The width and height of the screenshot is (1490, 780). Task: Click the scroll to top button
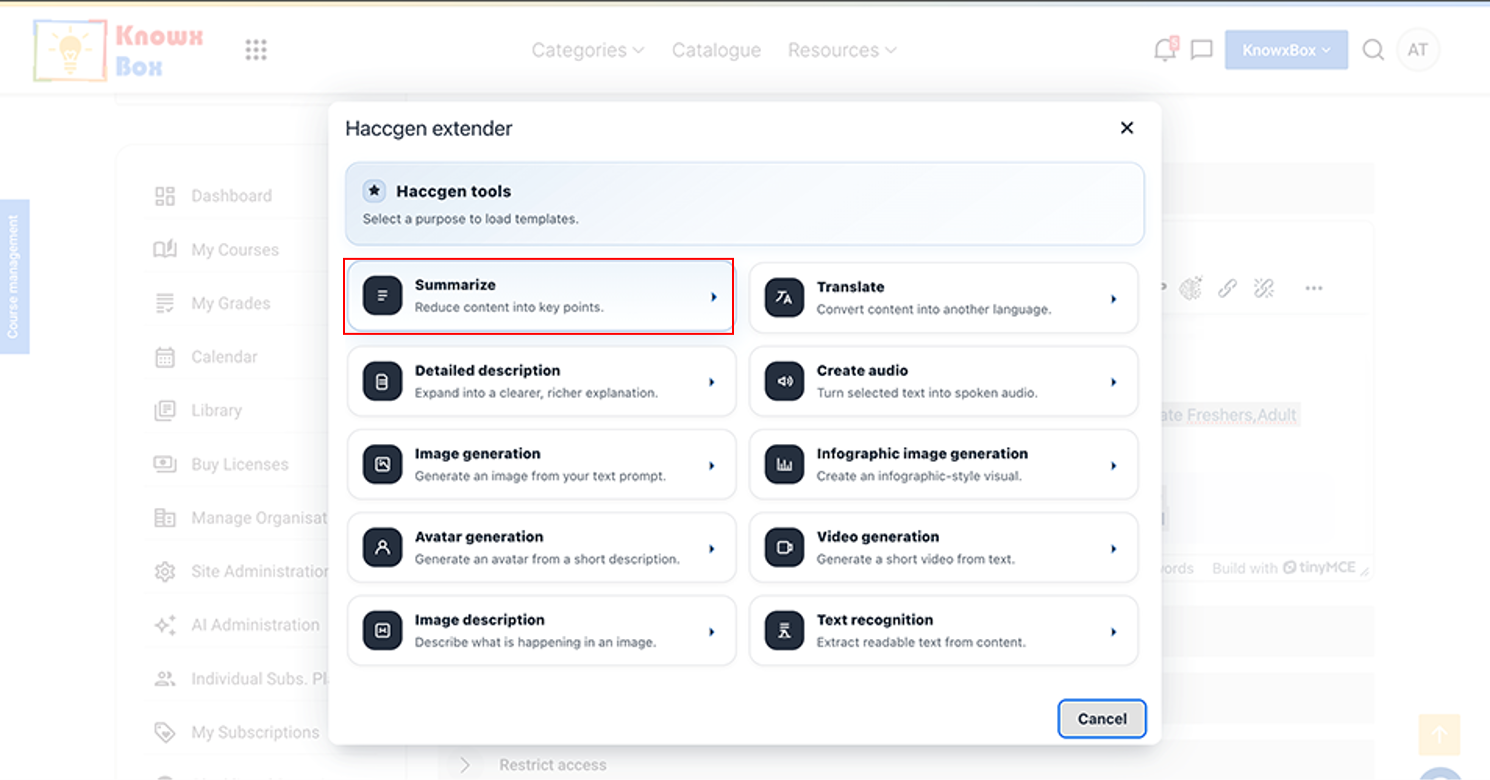[1439, 735]
